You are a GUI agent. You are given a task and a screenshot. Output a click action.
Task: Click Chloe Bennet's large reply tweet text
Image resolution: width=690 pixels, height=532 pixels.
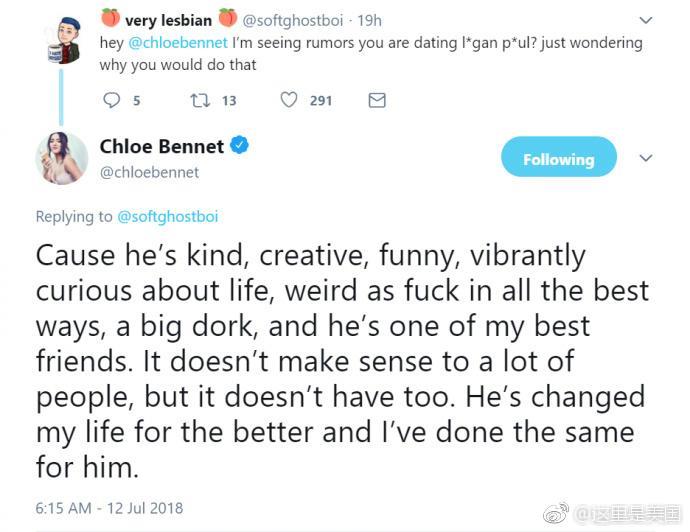coord(340,360)
